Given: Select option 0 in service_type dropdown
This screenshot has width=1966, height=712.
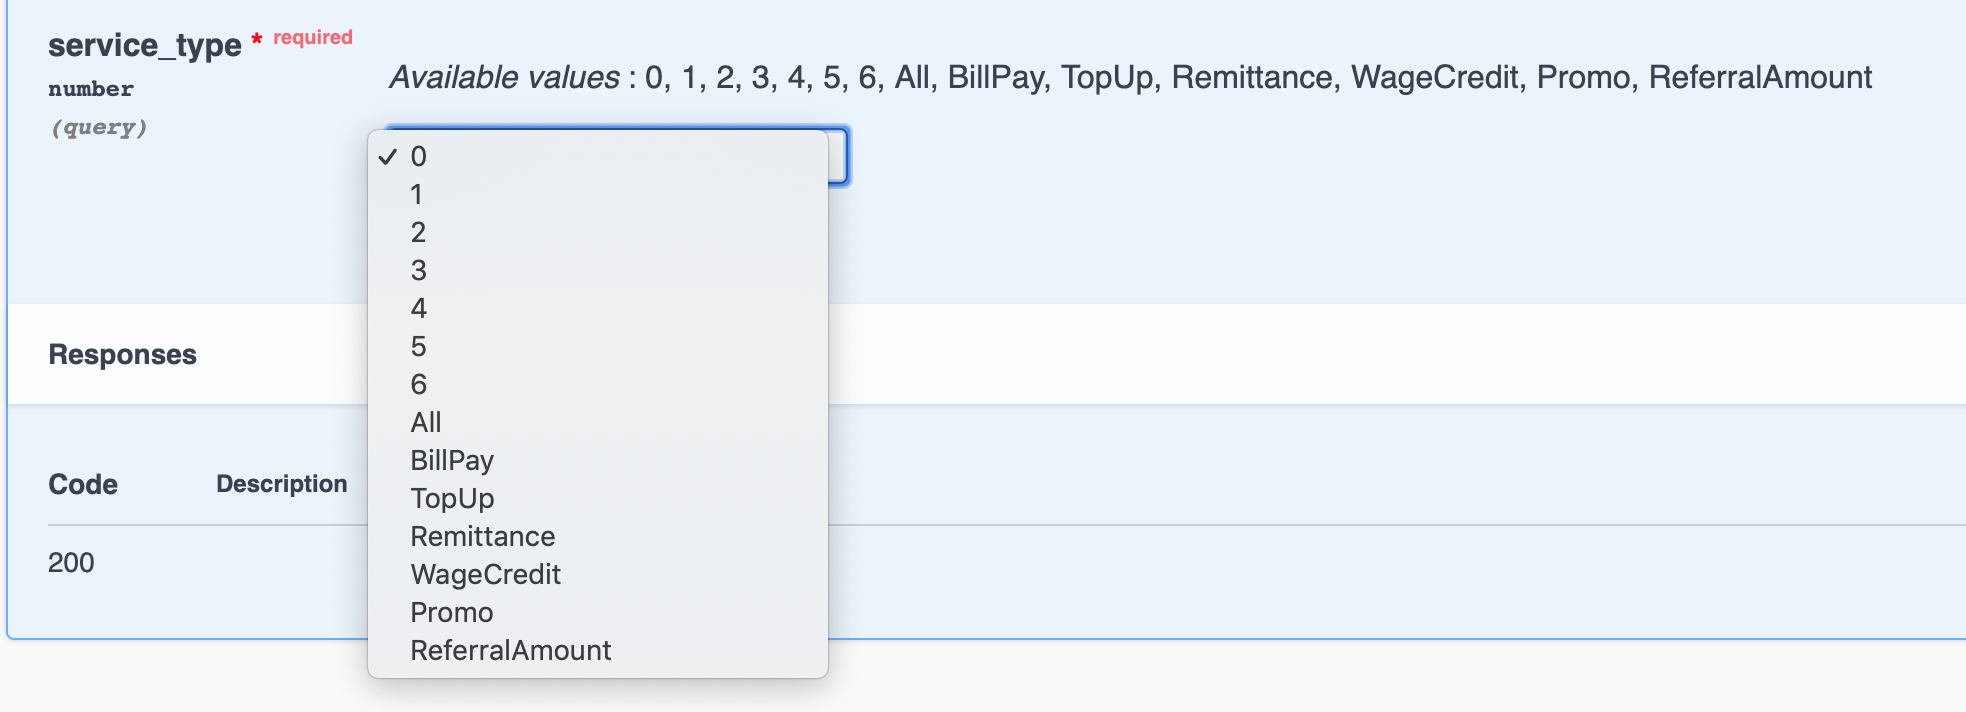Looking at the screenshot, I should (x=417, y=156).
